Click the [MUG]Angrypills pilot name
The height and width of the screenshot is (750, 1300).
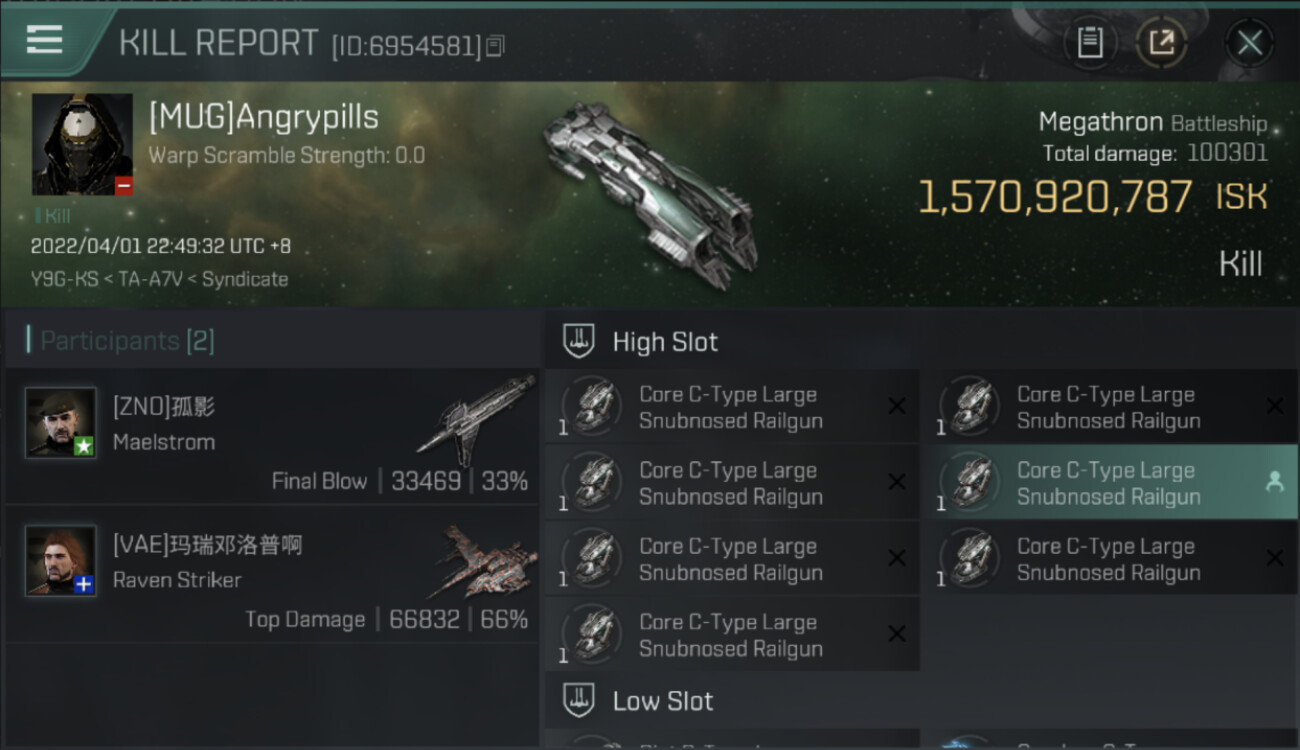tap(264, 117)
